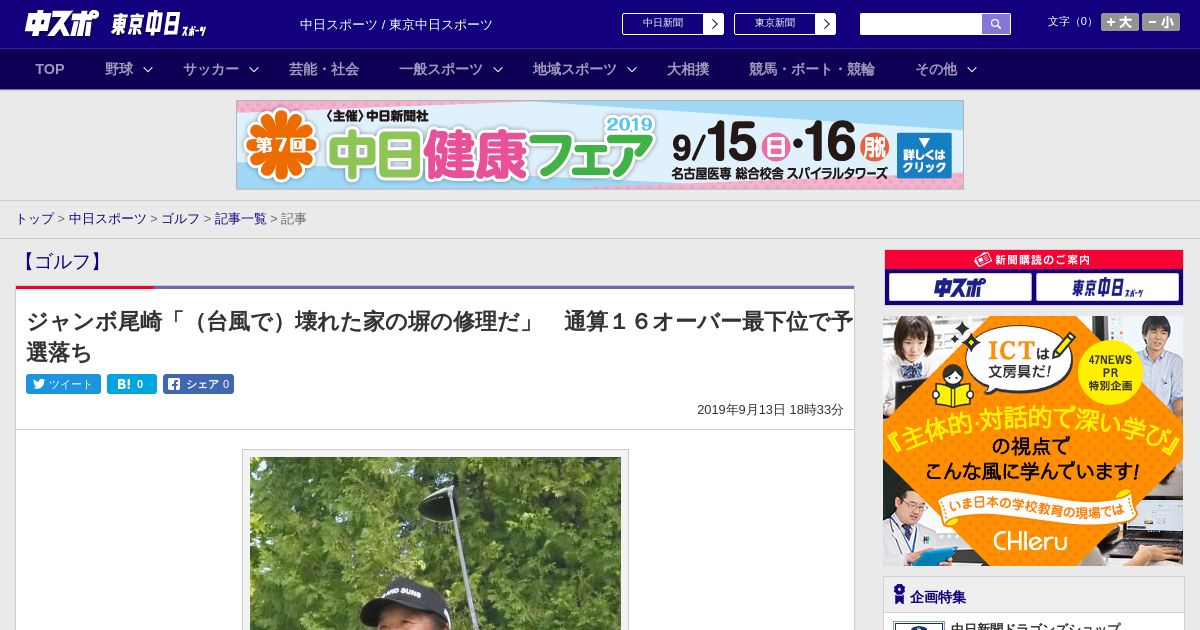The image size is (1200, 630).
Task: Open the 地域スポーツ menu item
Action: pyautogui.click(x=575, y=69)
